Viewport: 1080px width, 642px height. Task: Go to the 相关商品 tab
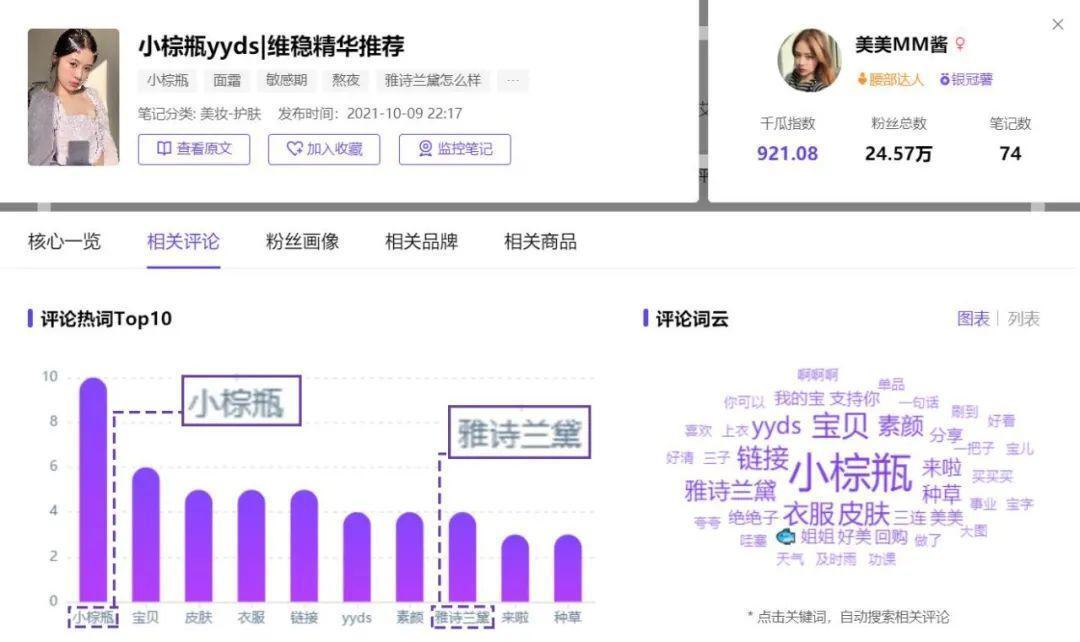click(540, 241)
